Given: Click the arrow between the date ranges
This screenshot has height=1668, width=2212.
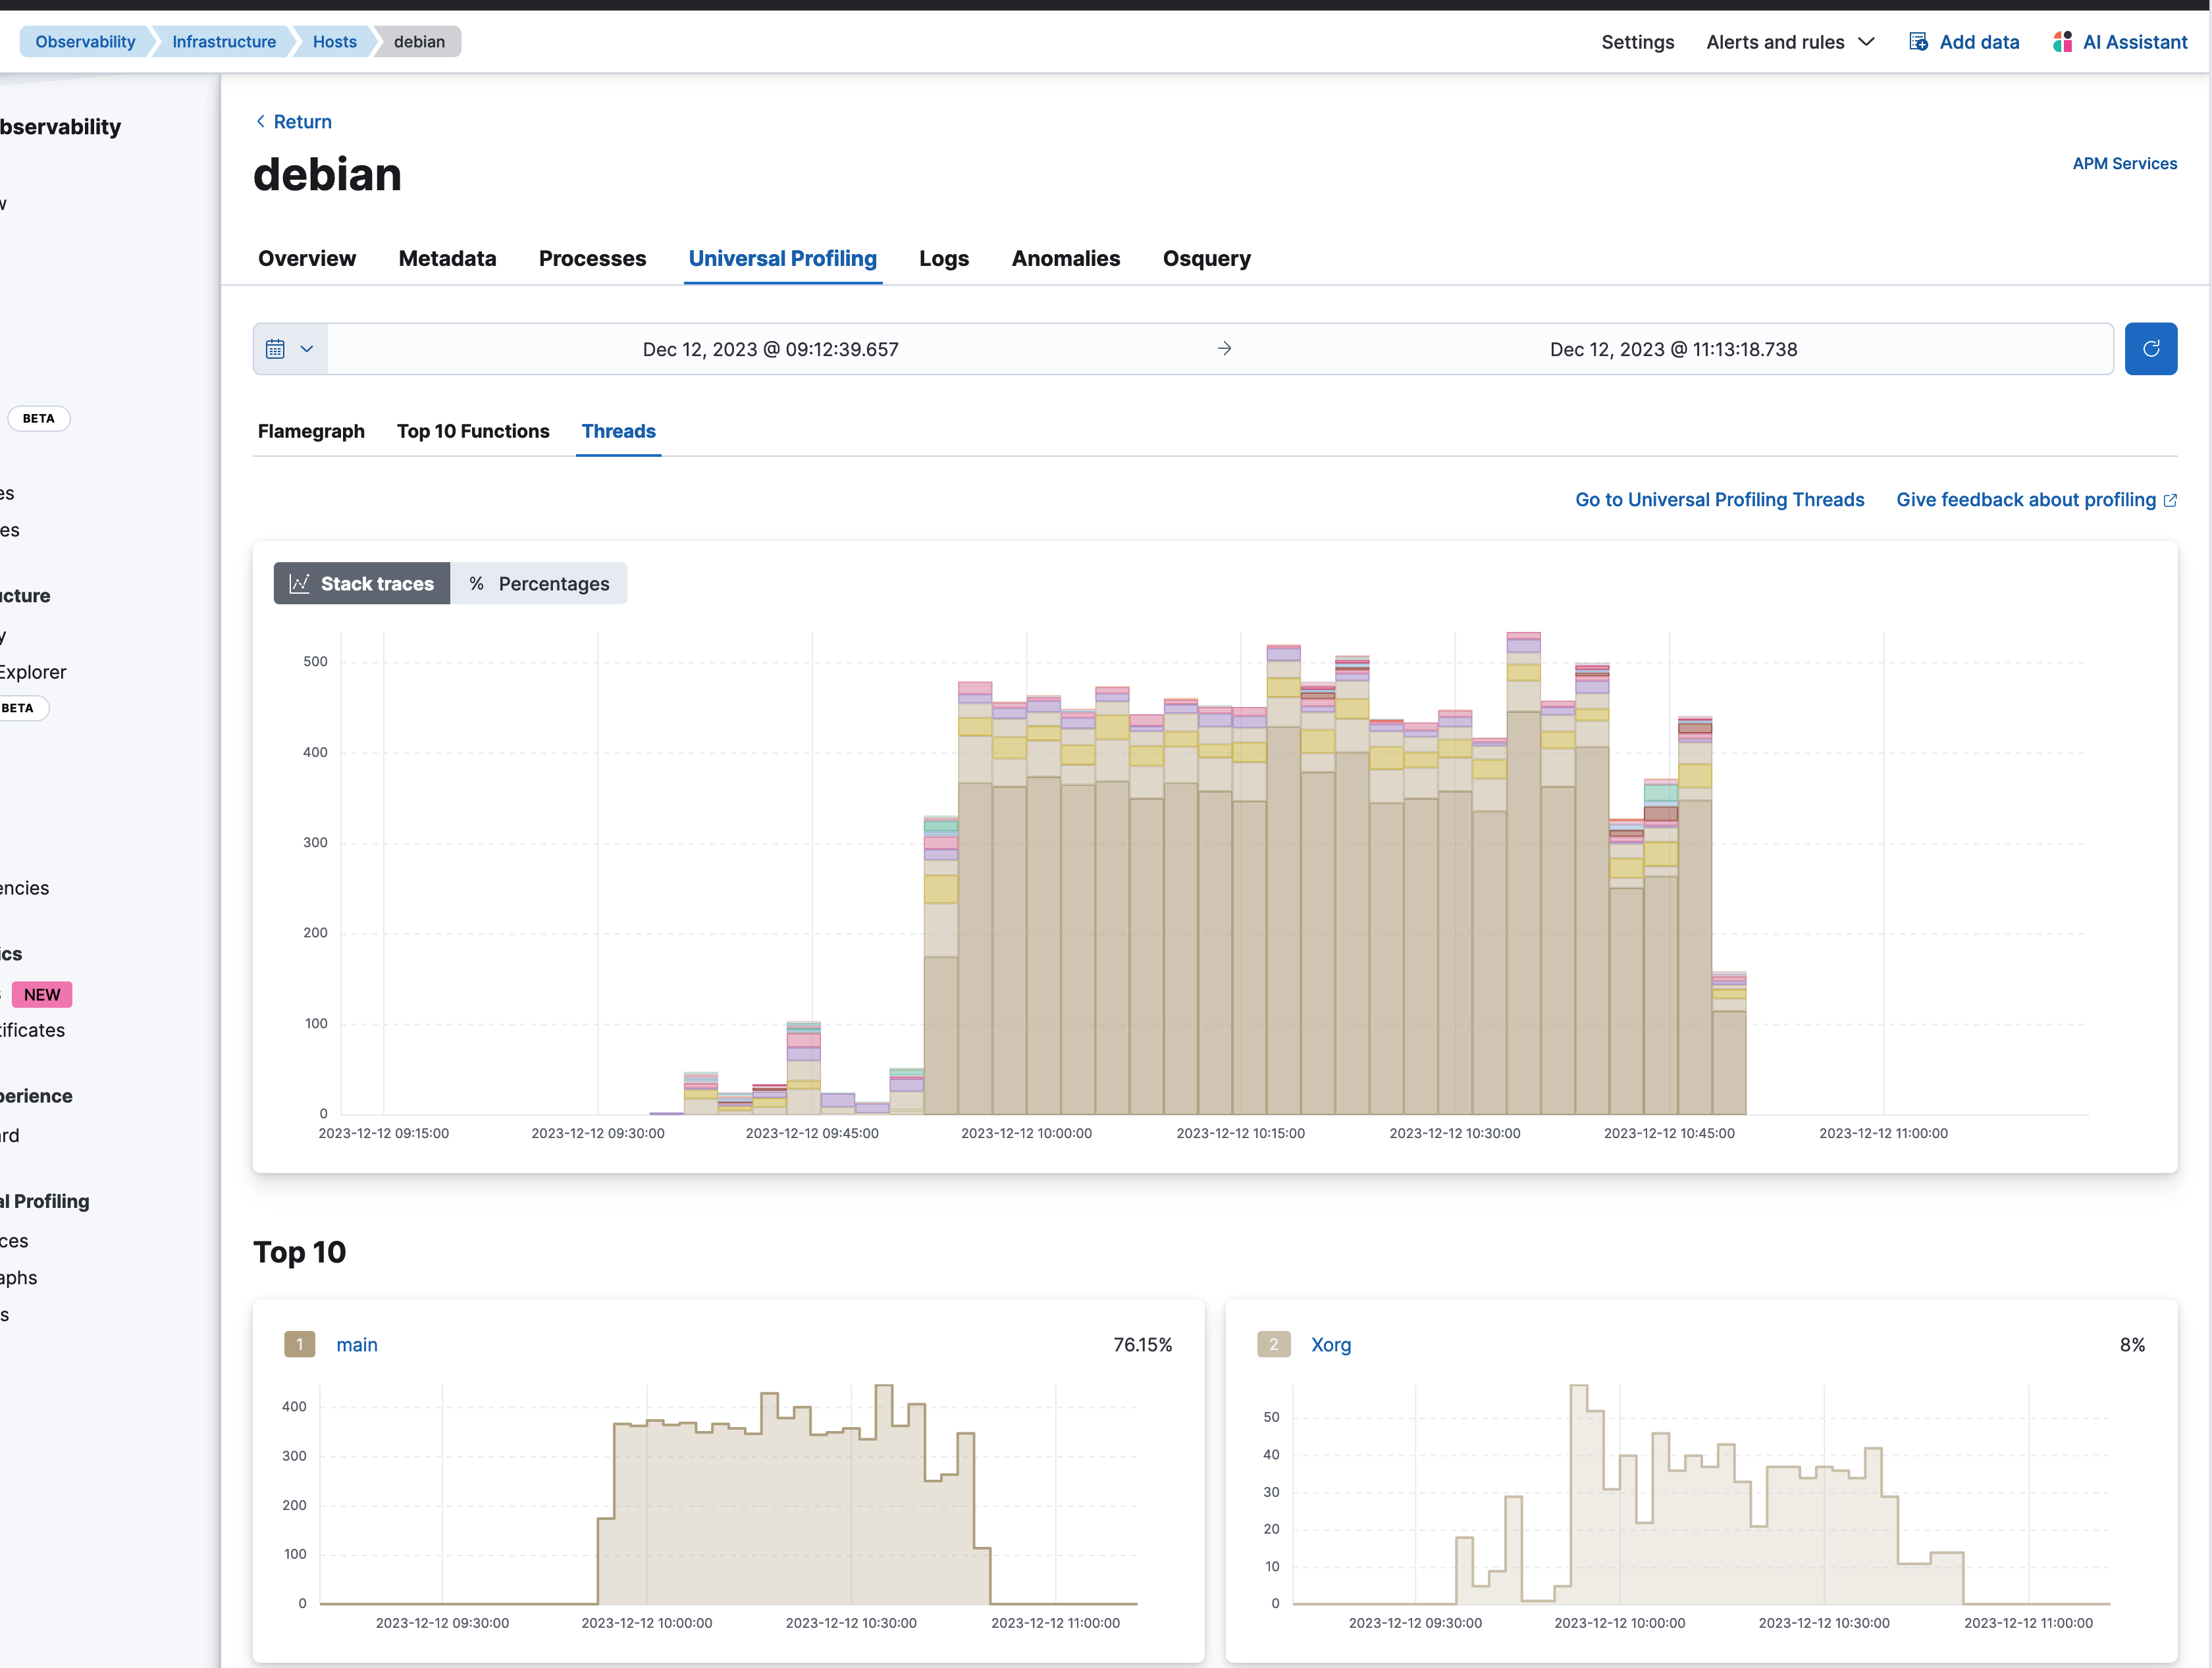Looking at the screenshot, I should click(x=1224, y=349).
